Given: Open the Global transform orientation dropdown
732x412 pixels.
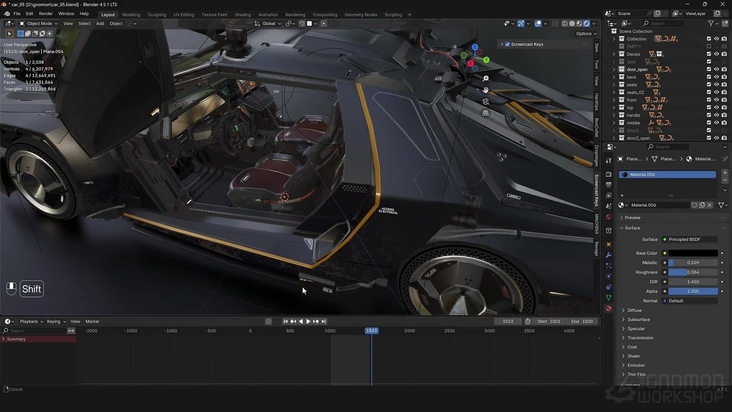Looking at the screenshot, I should coord(268,23).
